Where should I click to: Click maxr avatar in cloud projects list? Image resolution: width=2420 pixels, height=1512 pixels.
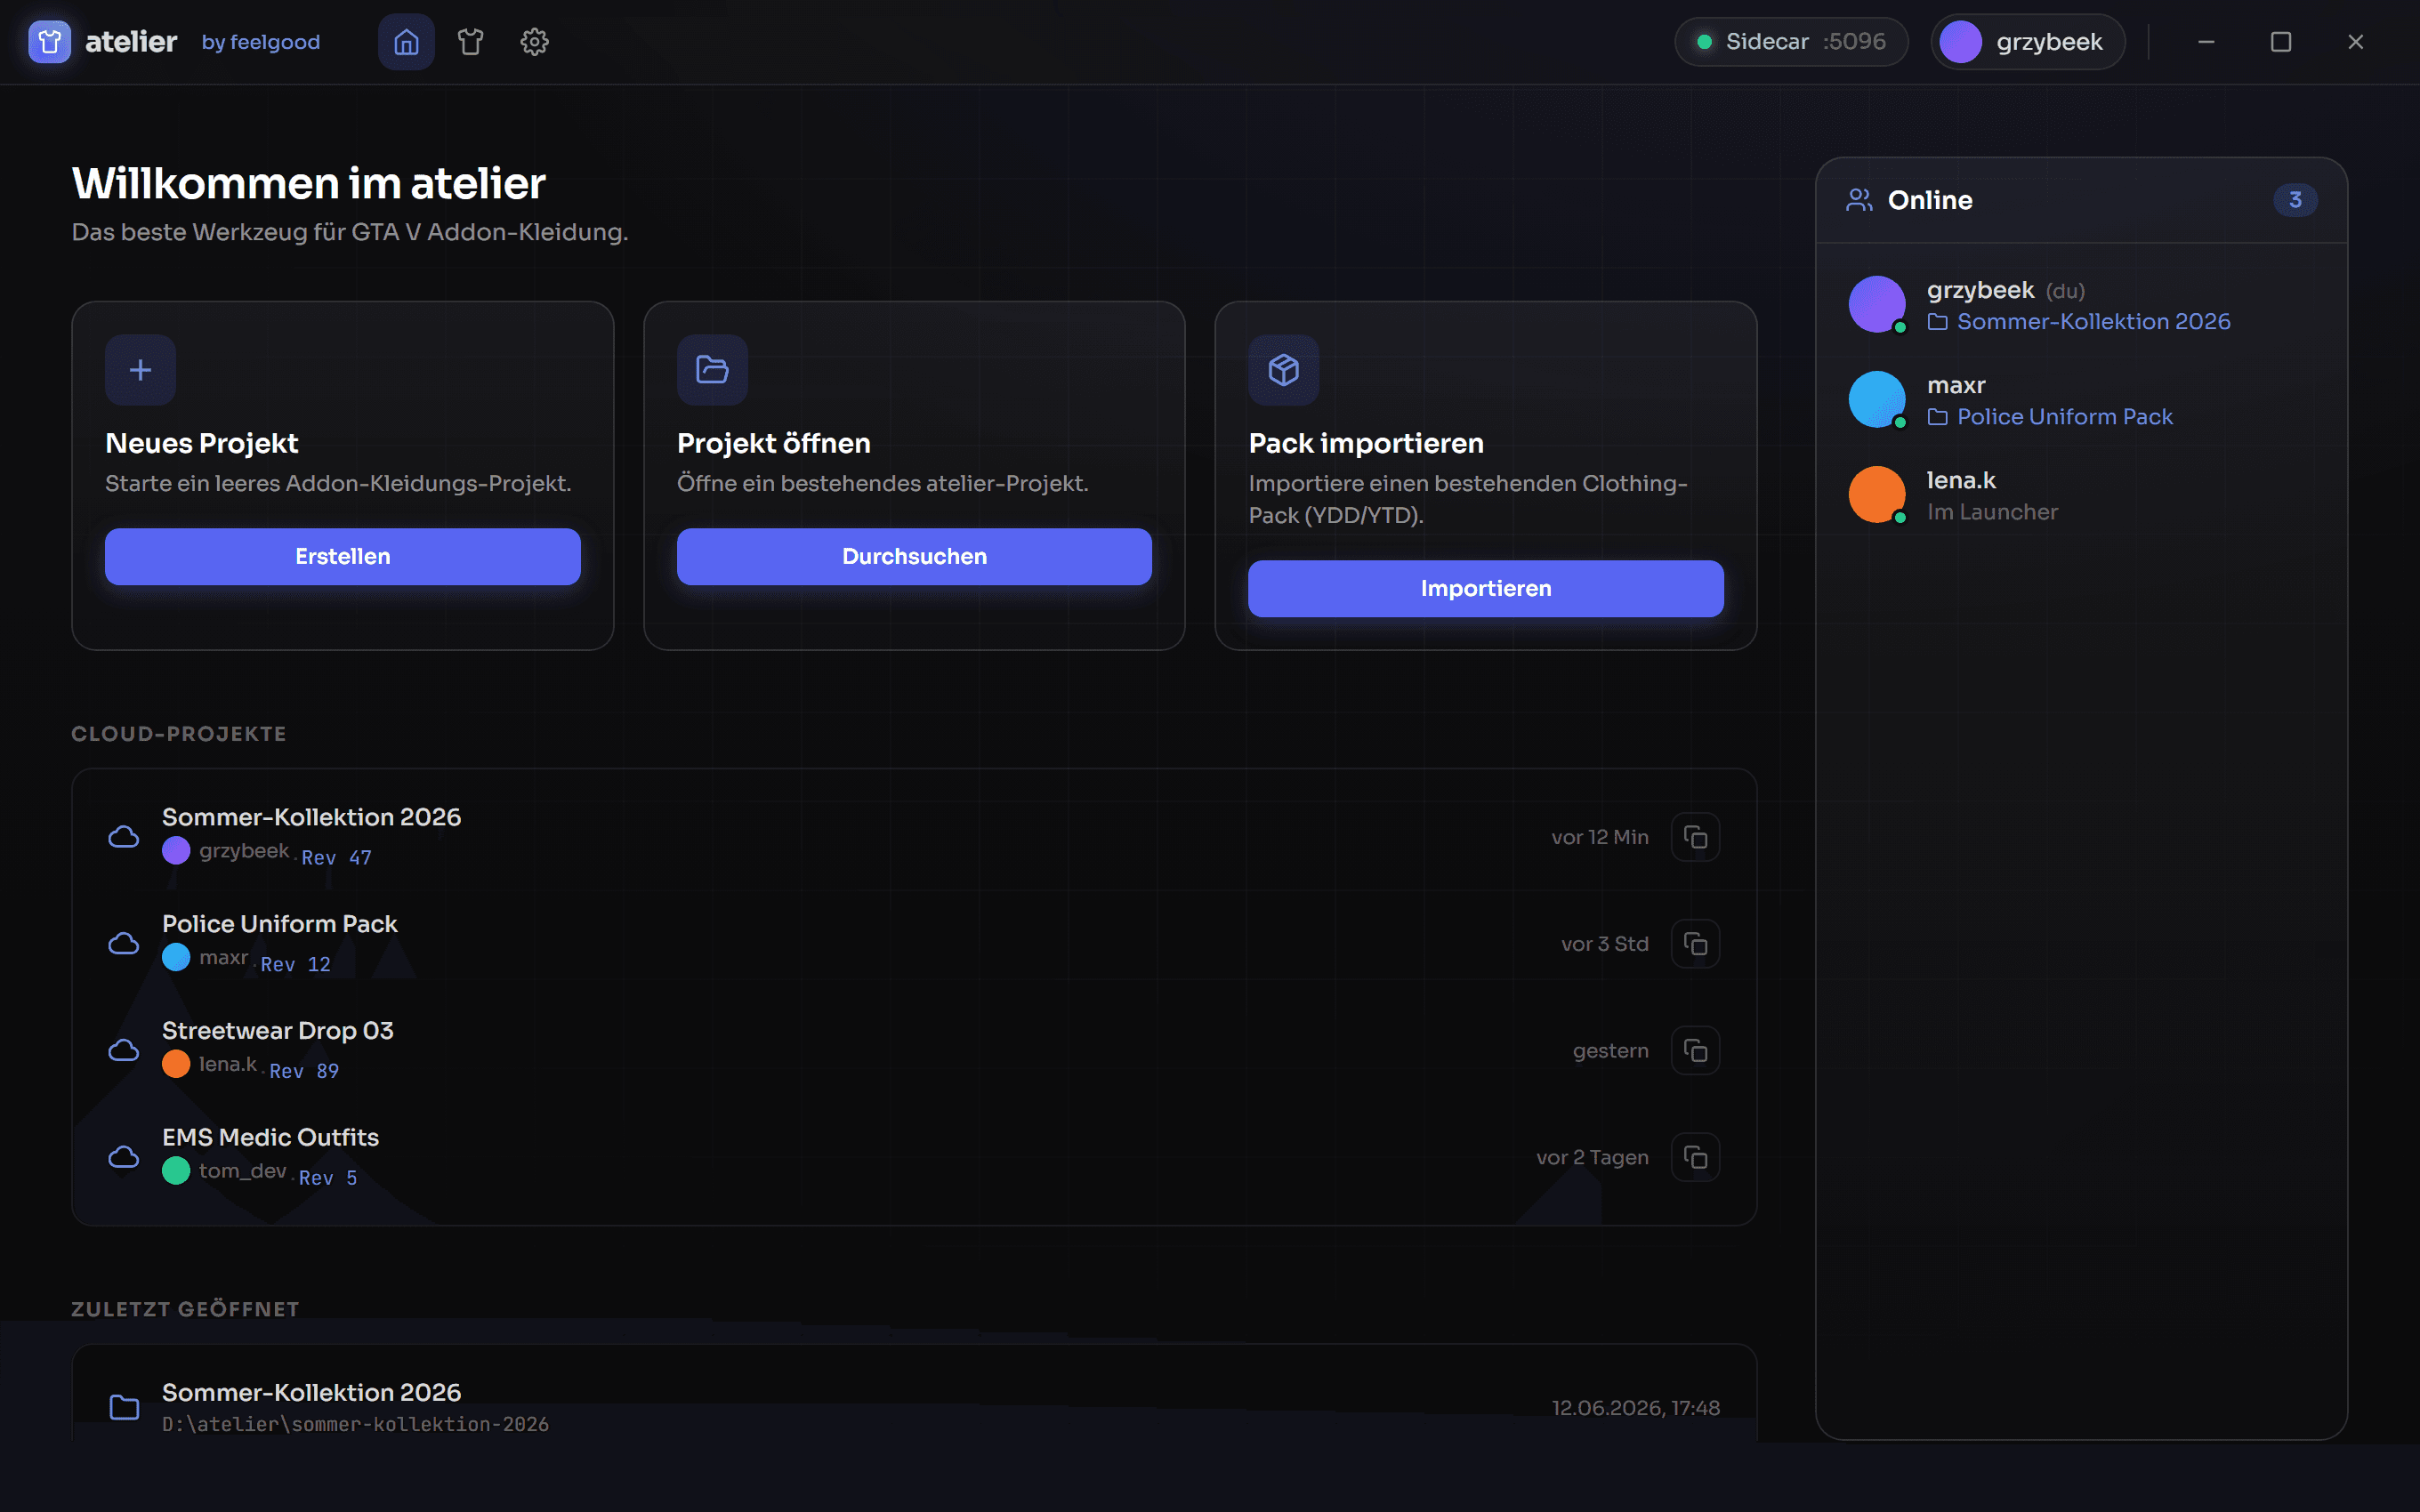click(x=176, y=958)
